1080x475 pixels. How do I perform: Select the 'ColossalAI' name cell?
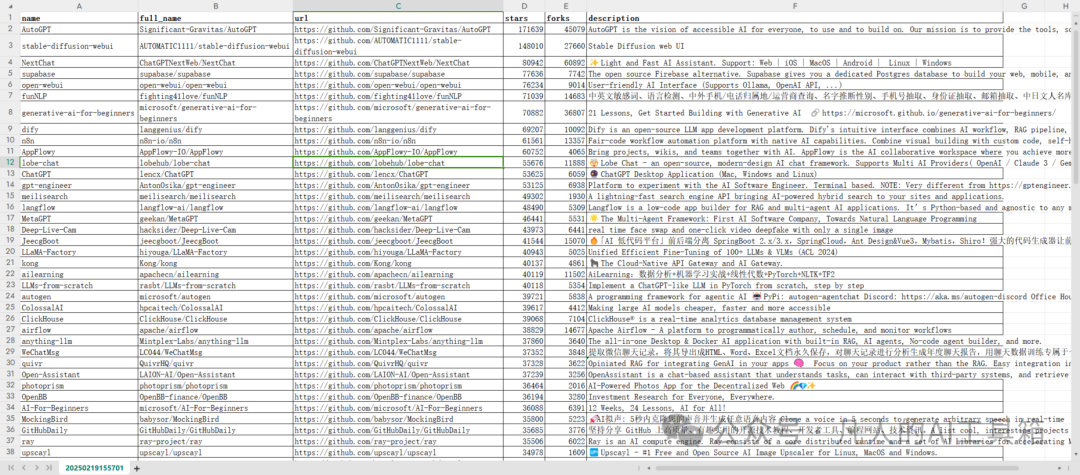click(x=79, y=308)
